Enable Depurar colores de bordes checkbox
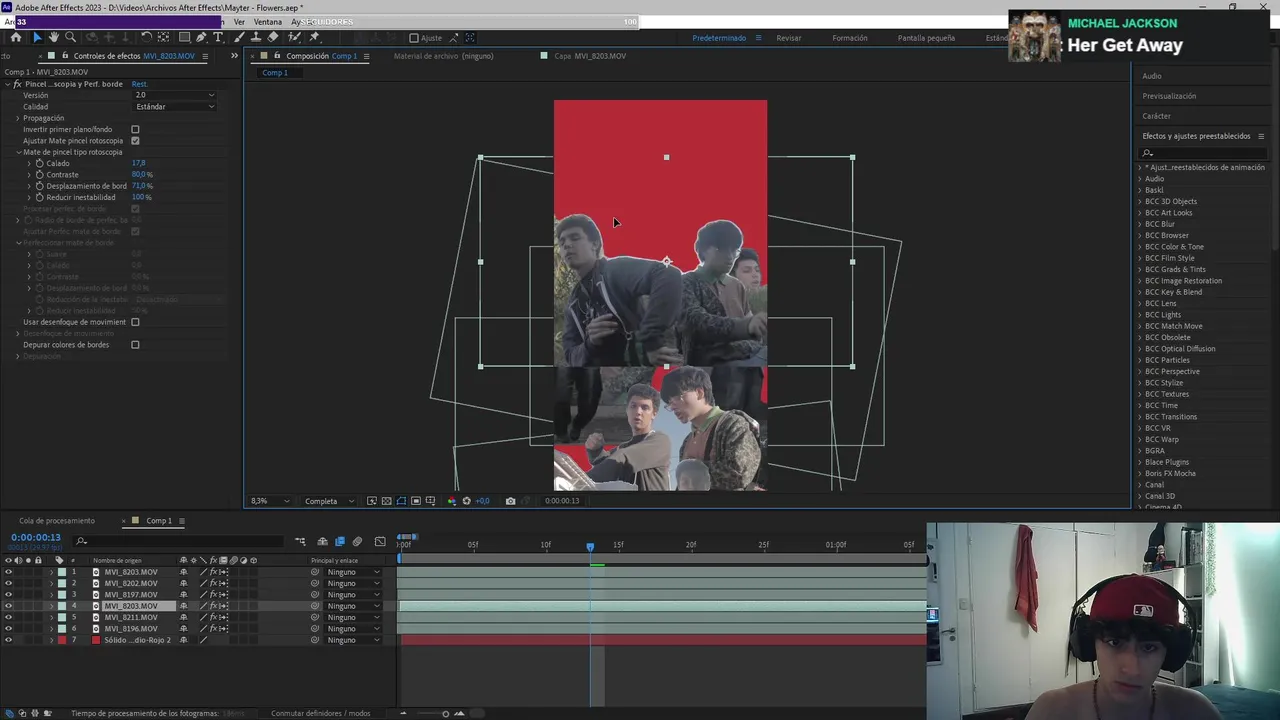Viewport: 1280px width, 720px height. (x=135, y=345)
